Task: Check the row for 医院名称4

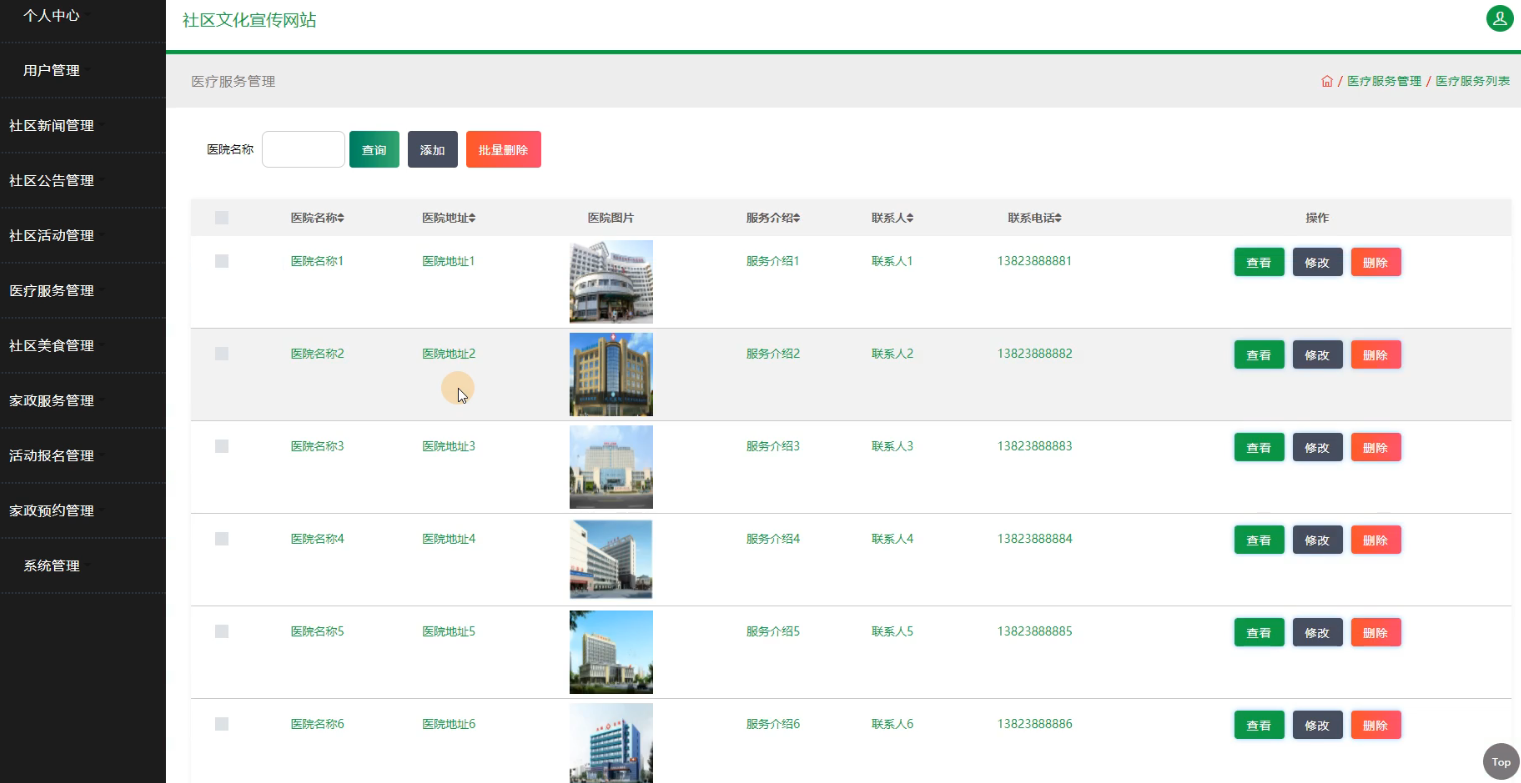Action: point(222,539)
